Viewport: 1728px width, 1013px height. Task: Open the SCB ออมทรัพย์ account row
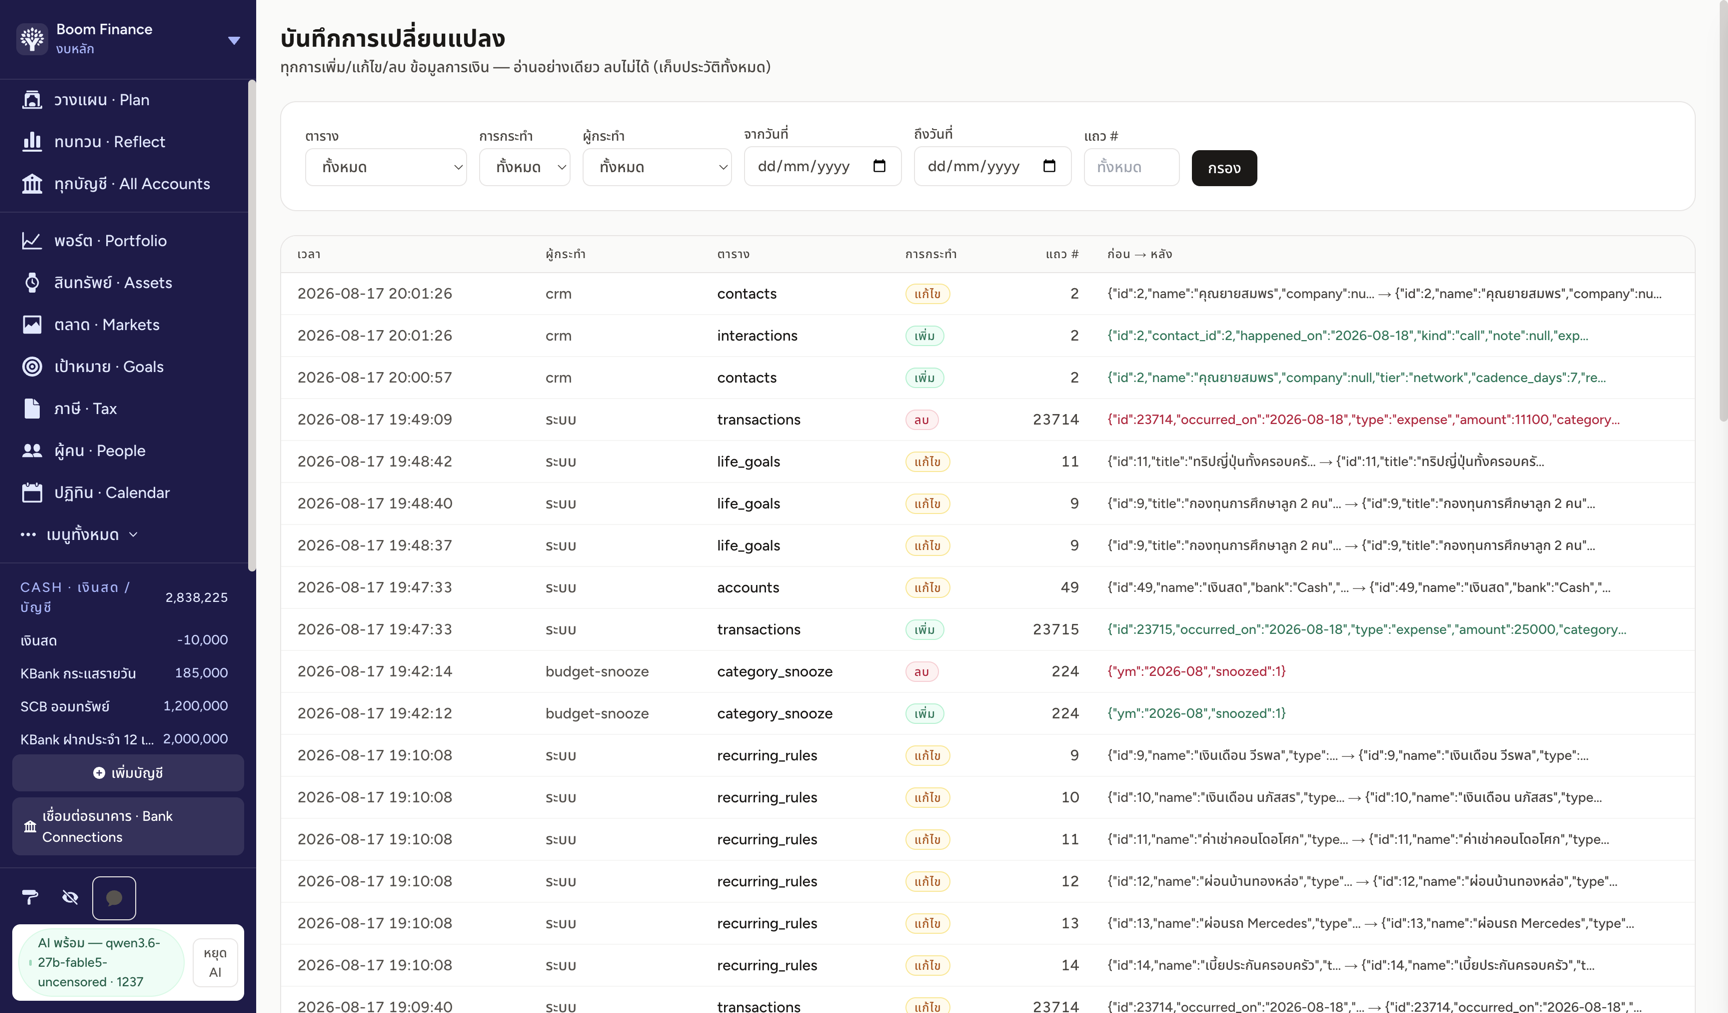coord(124,706)
